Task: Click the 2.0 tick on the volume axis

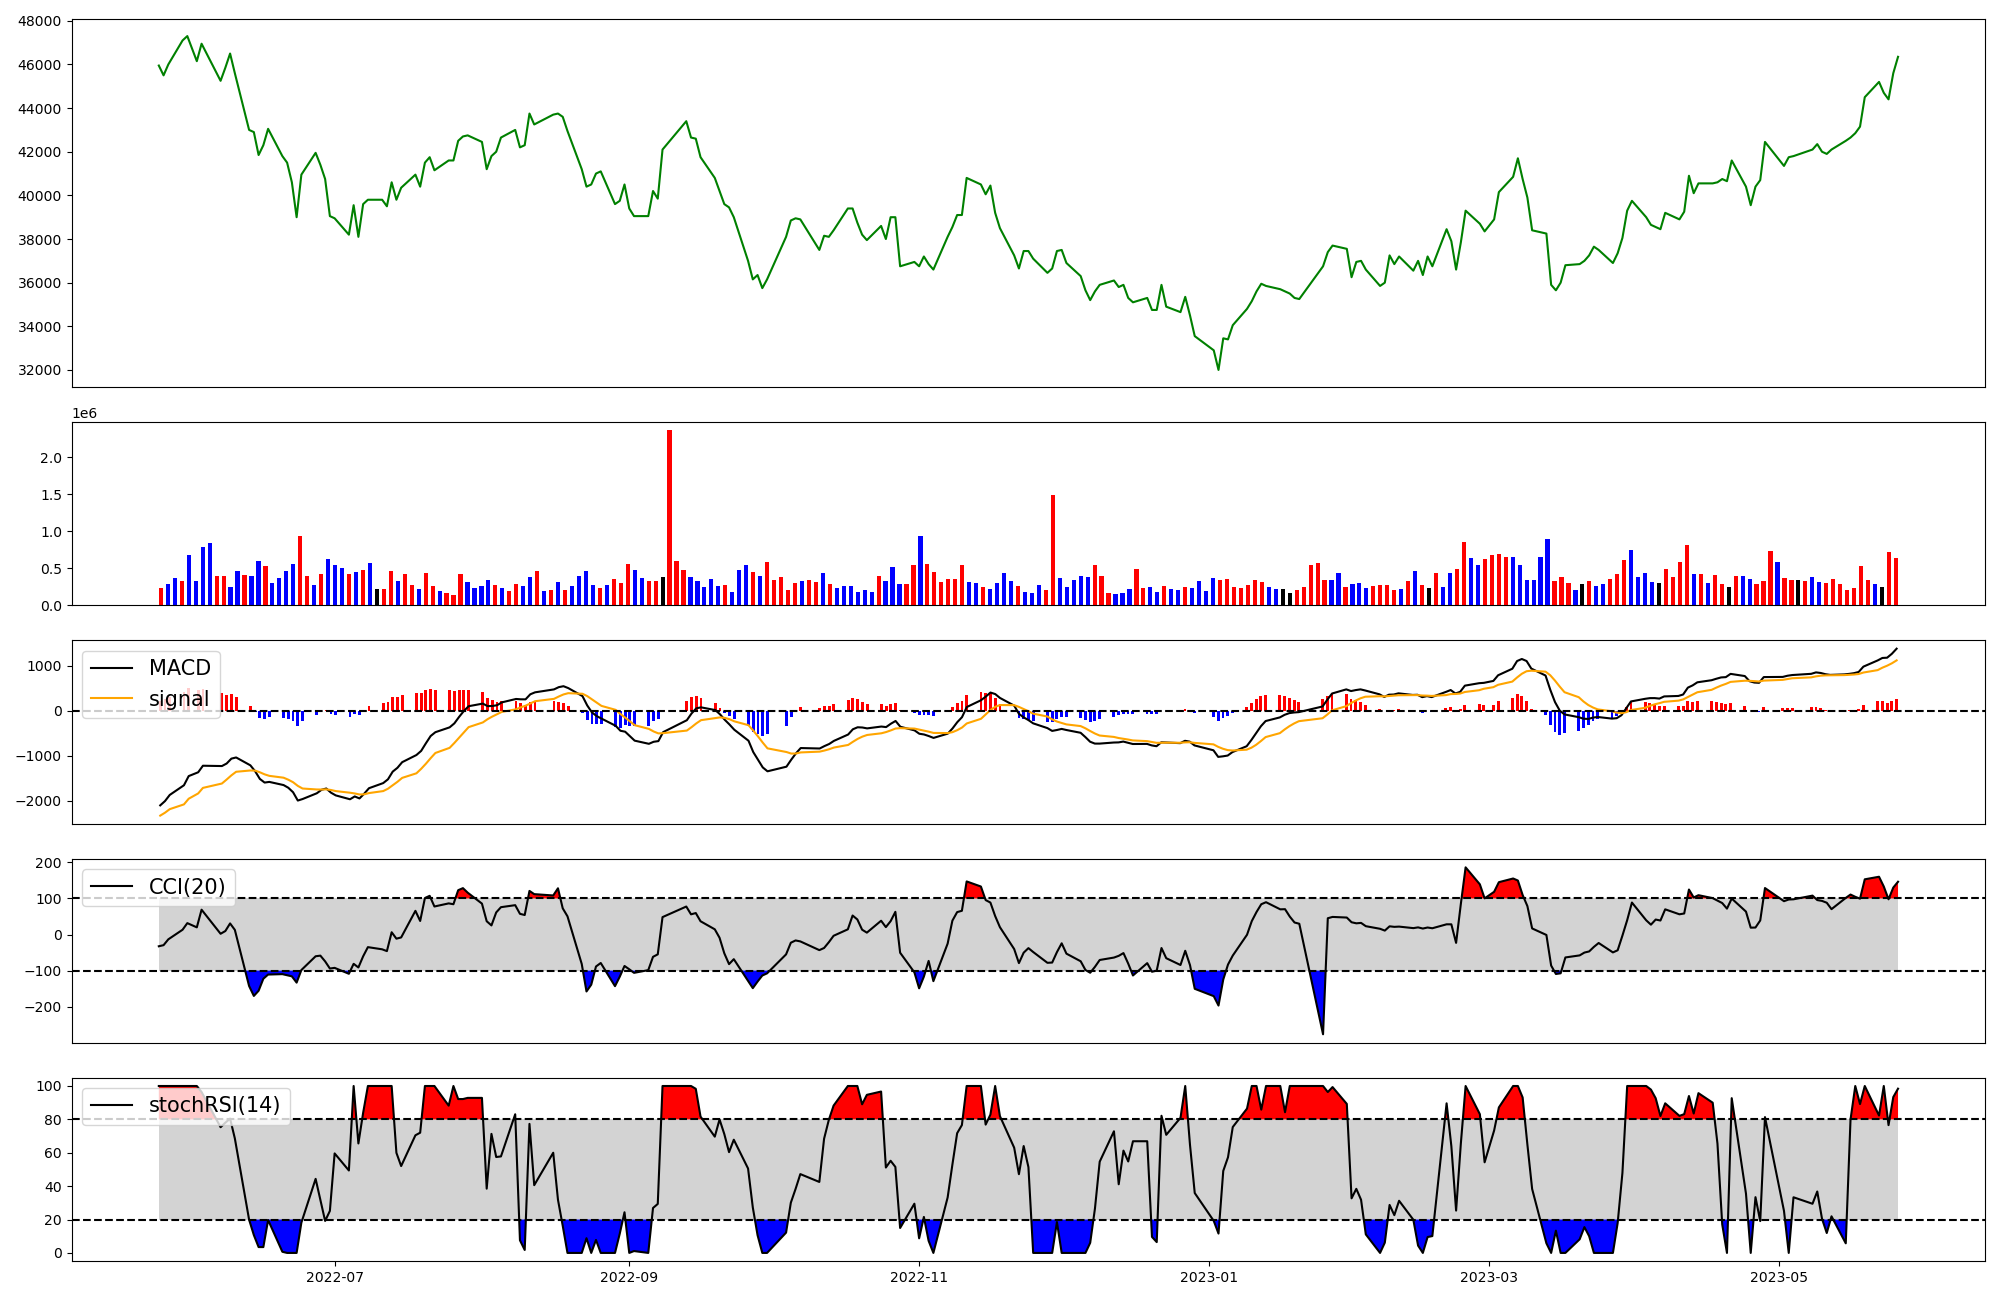Action: point(50,458)
